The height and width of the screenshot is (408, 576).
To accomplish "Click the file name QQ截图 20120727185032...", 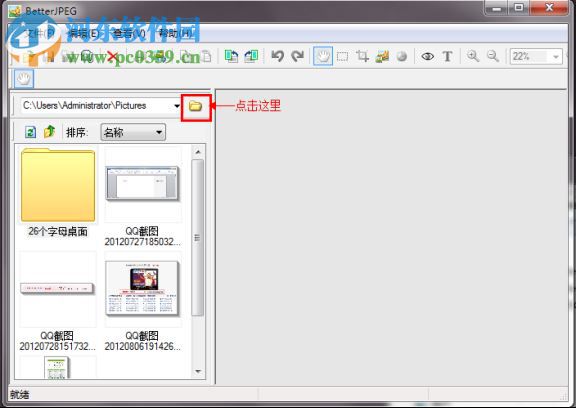I will click(143, 237).
